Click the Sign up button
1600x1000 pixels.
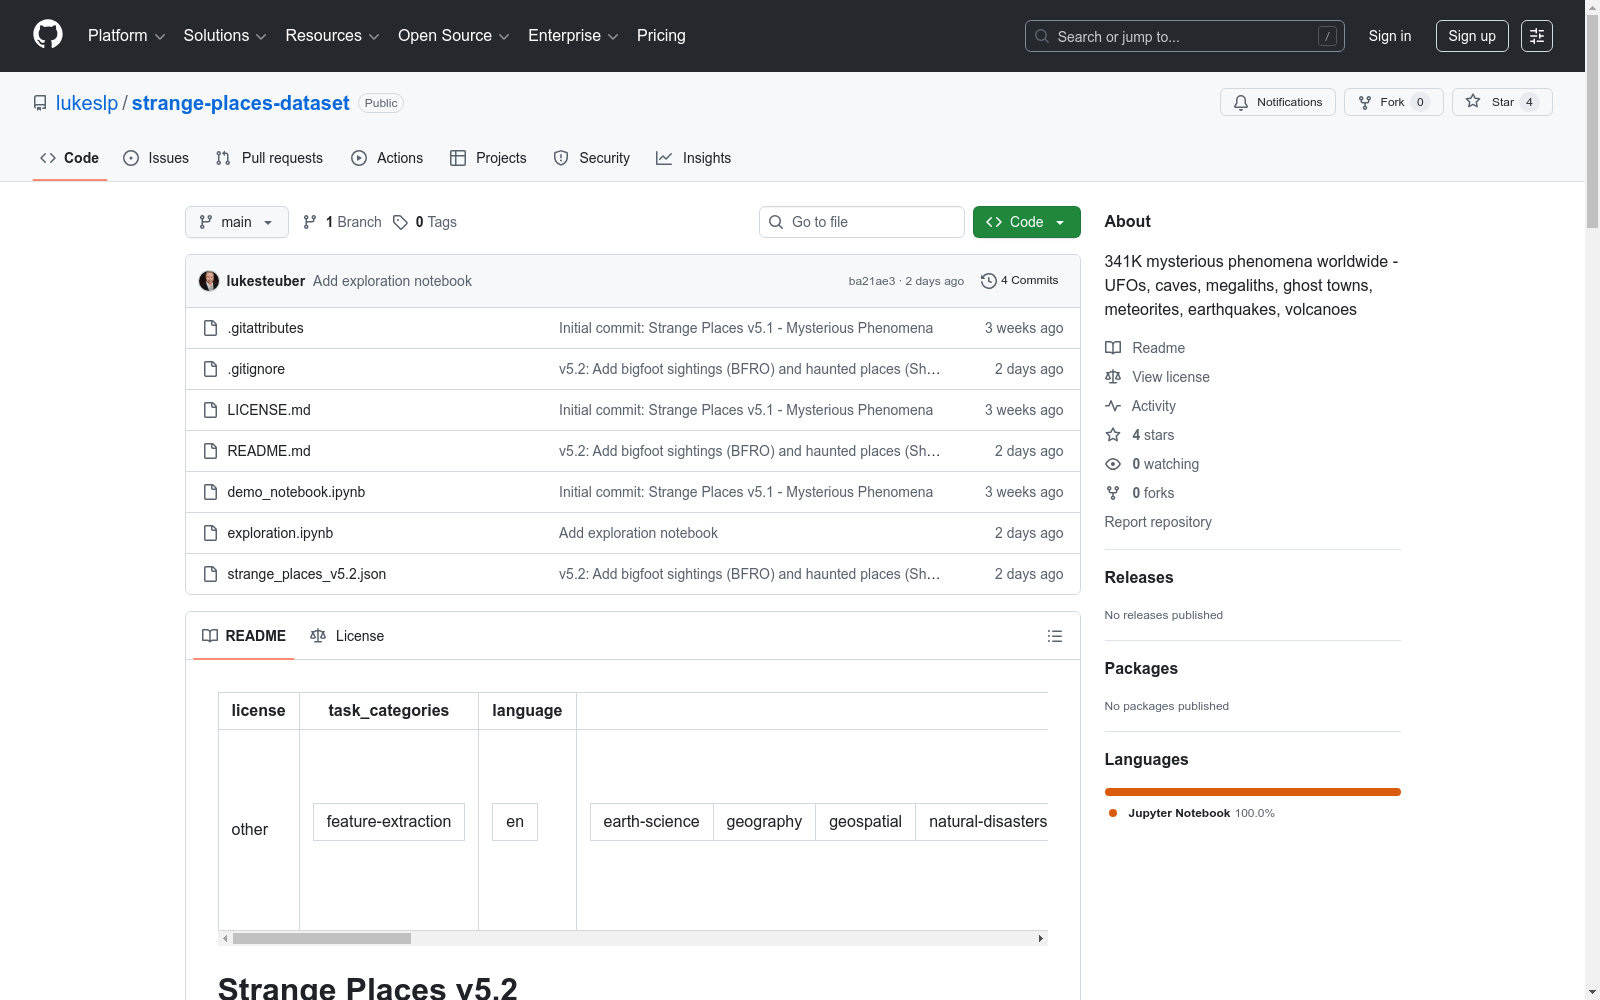pyautogui.click(x=1472, y=36)
